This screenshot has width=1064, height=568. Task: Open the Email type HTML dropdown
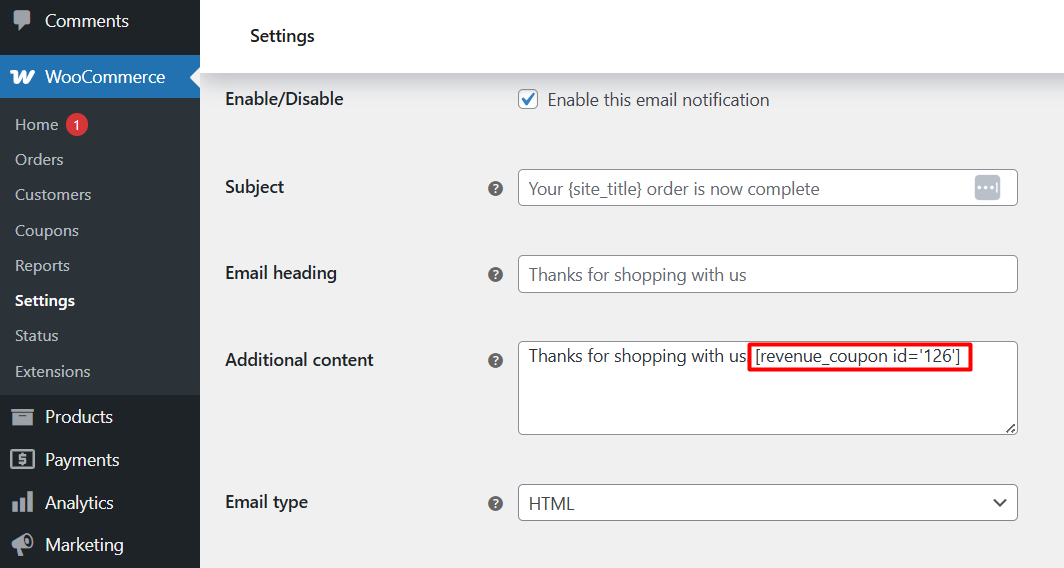[x=767, y=503]
